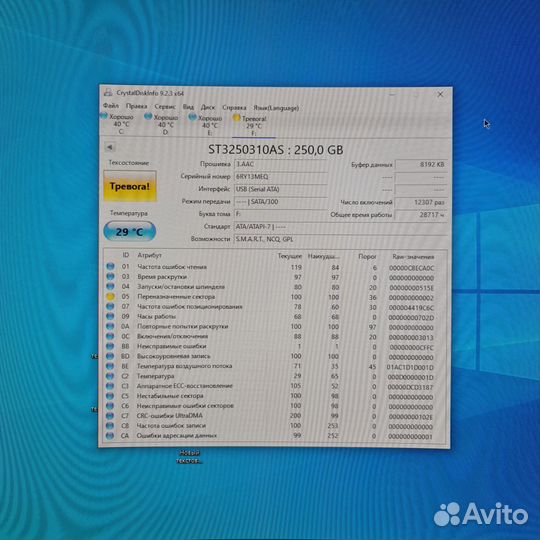Screen dimensions: 540x540
Task: Open the Справка menu
Action: (234, 108)
